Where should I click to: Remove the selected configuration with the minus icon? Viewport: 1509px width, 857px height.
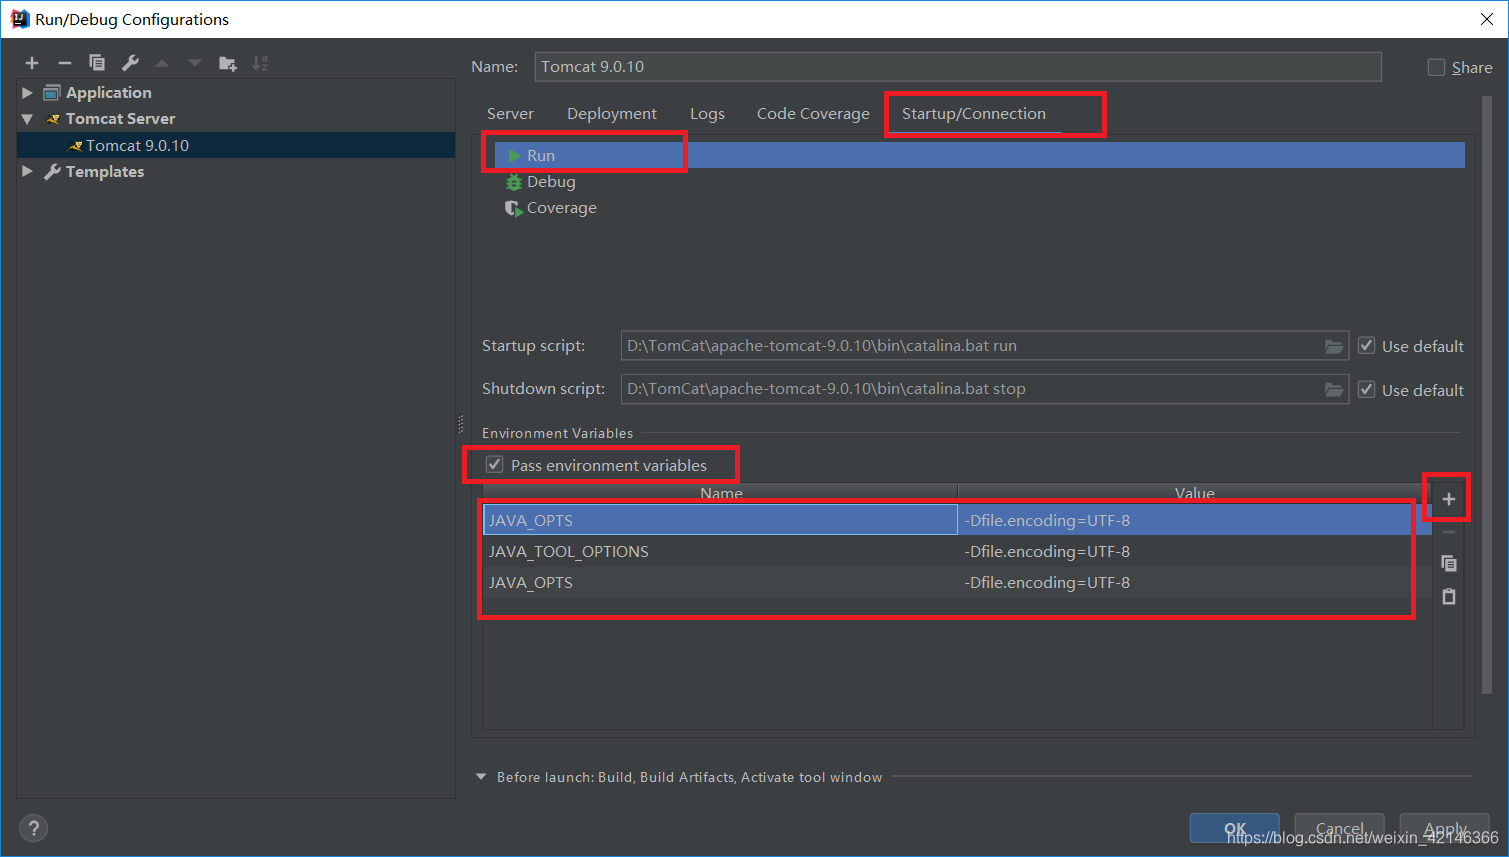coord(65,63)
